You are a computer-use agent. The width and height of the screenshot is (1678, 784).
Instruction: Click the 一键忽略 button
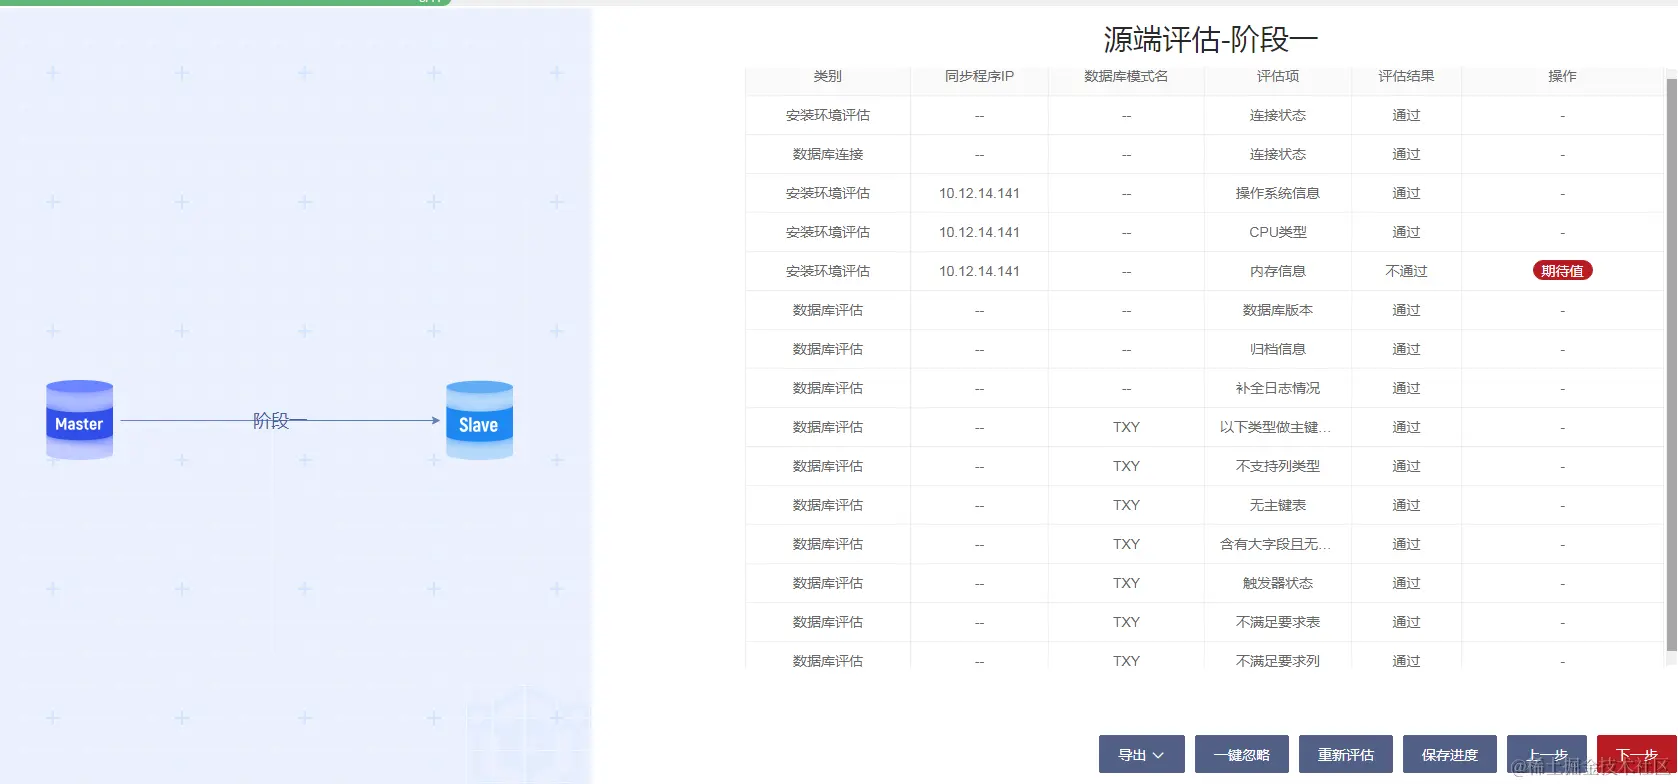1241,755
